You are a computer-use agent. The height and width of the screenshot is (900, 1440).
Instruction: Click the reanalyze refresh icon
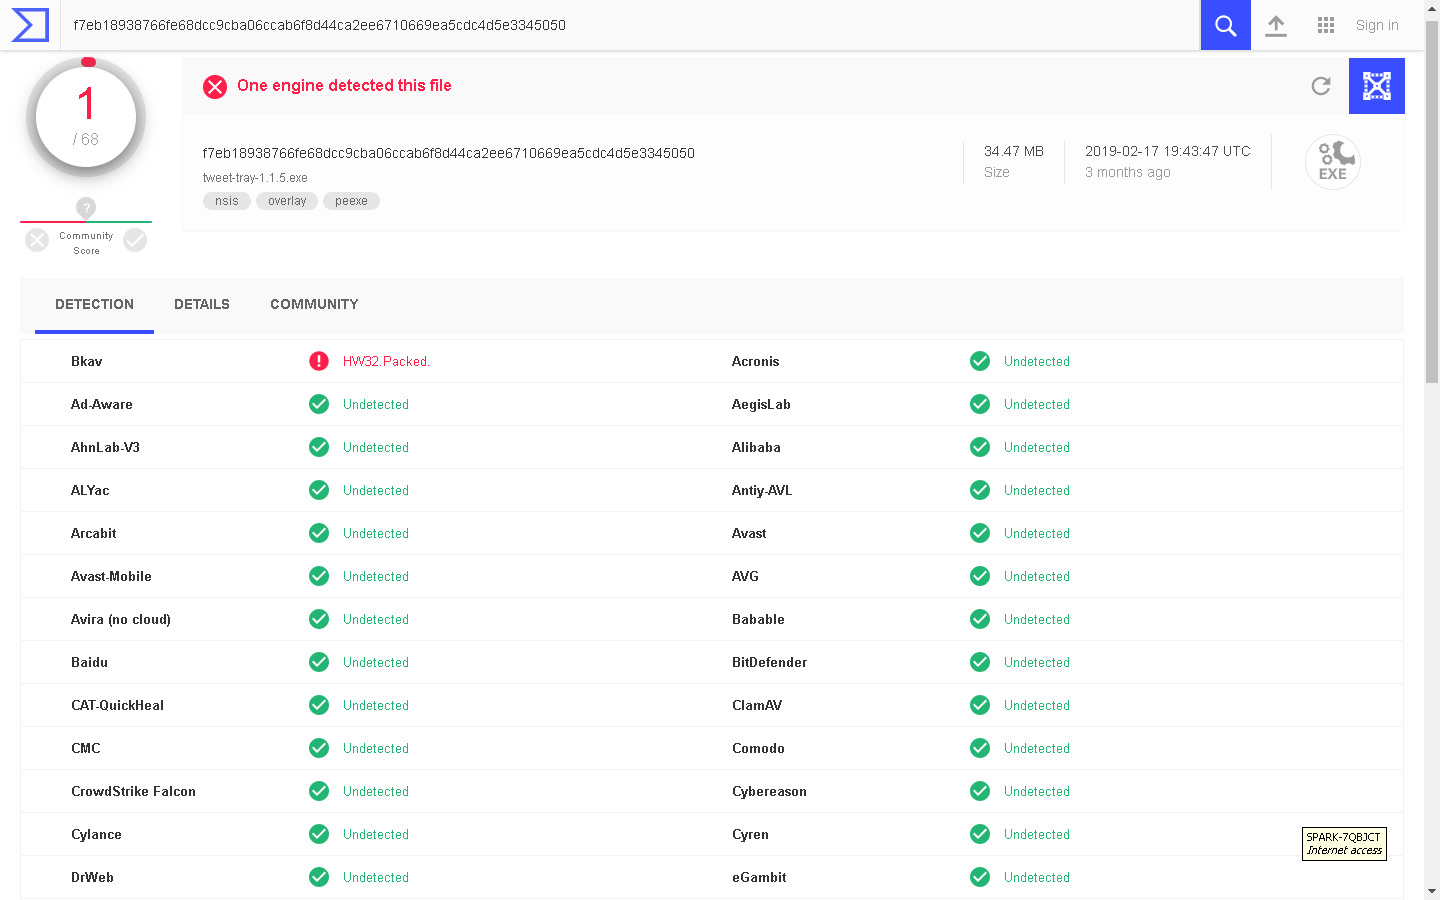coord(1321,86)
